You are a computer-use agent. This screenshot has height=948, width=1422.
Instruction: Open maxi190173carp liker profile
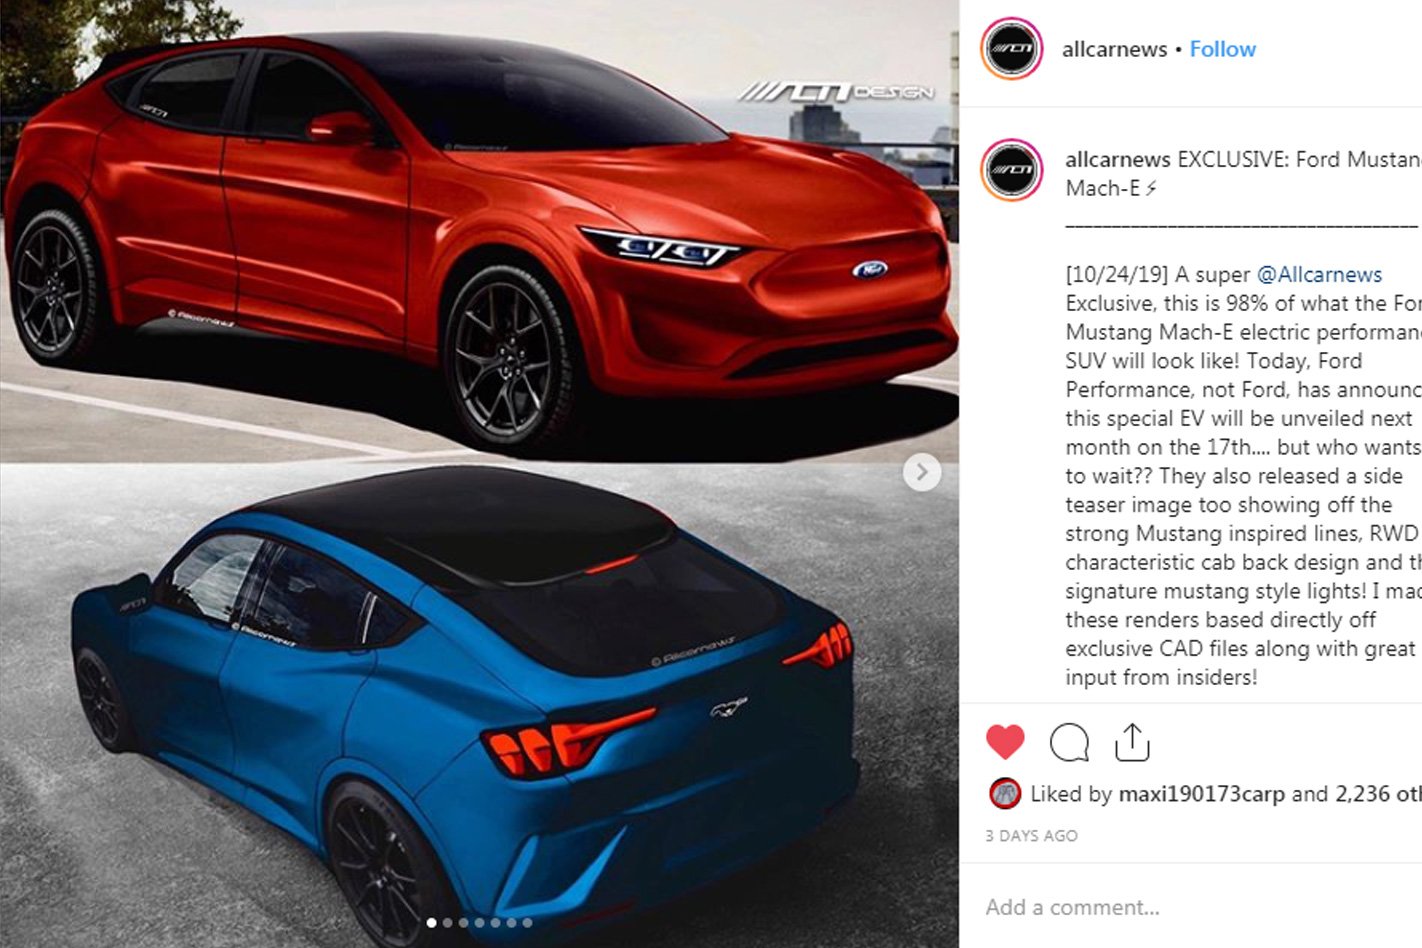[x=1201, y=794]
